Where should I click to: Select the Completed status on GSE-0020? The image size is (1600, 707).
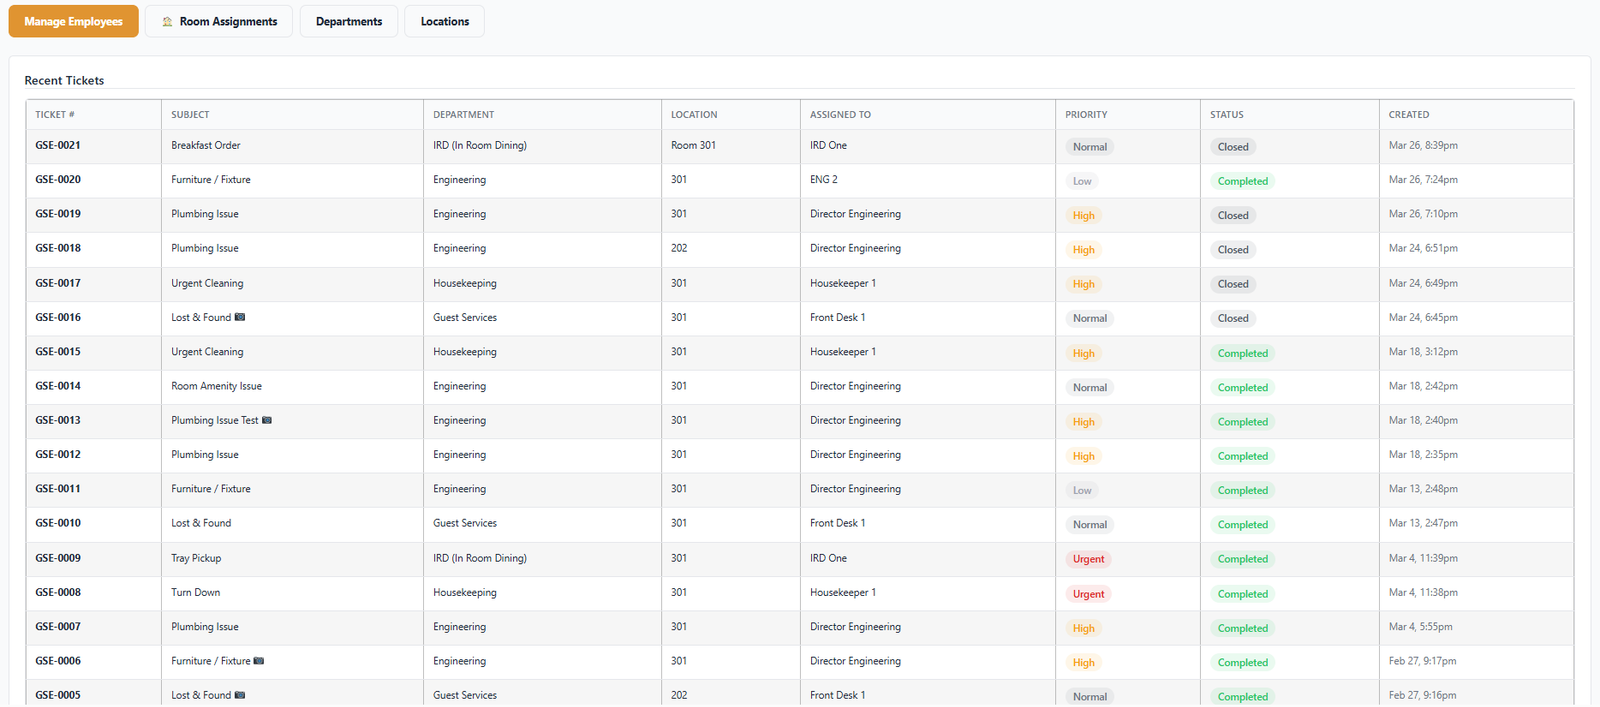coord(1242,182)
